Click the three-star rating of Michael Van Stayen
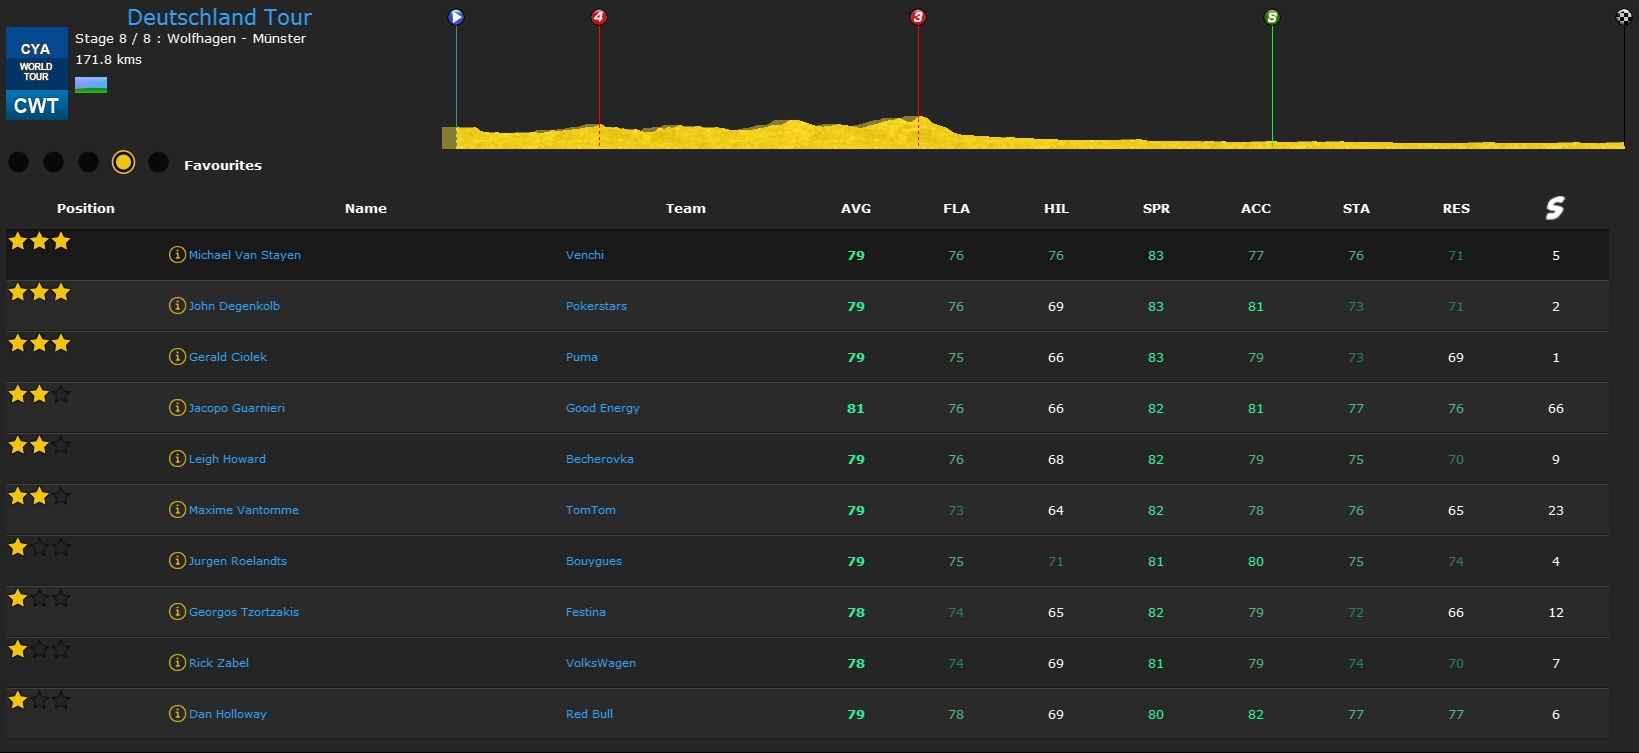 coord(39,241)
